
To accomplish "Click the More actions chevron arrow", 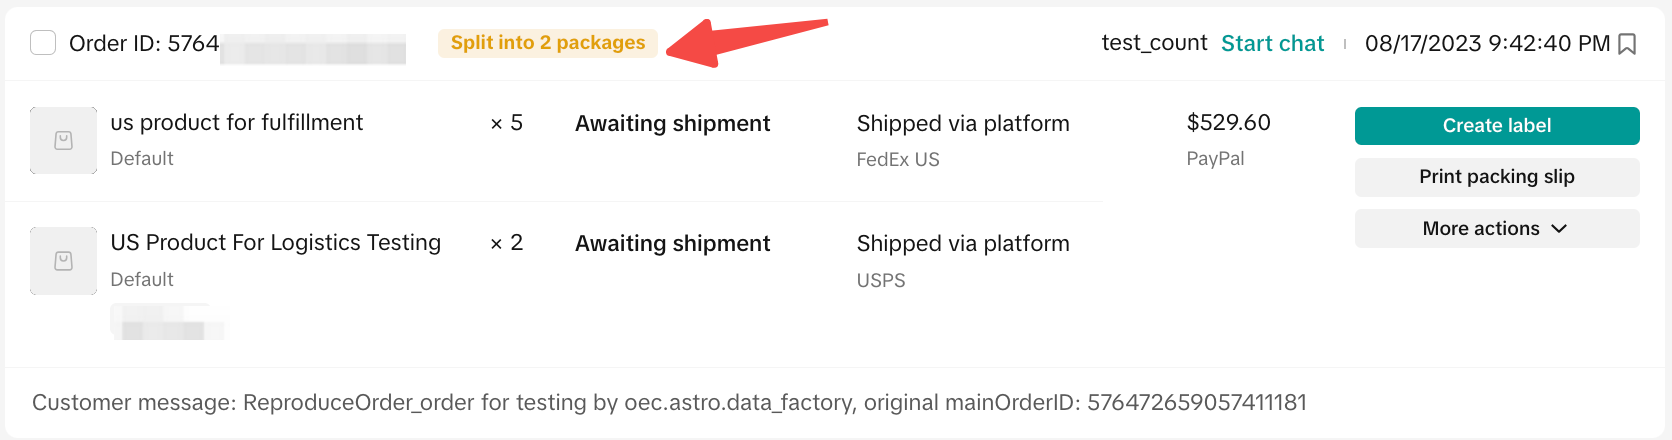I will click(1559, 229).
